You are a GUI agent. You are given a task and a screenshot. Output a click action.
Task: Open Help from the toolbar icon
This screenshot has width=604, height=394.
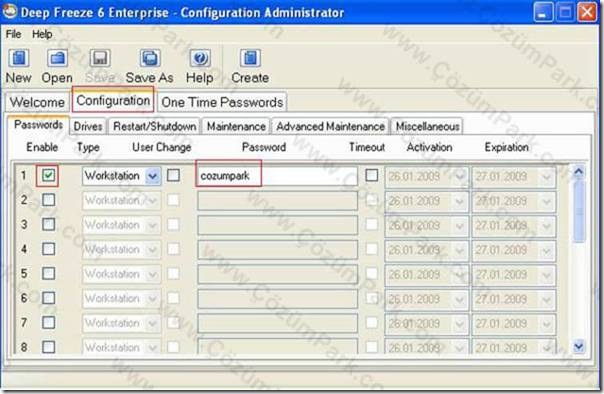point(200,59)
